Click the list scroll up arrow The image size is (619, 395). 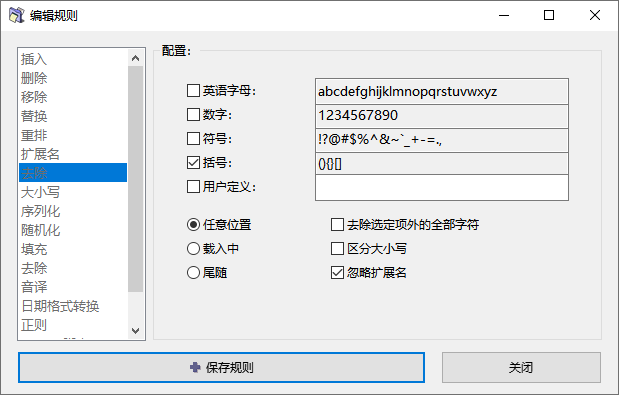point(135,58)
